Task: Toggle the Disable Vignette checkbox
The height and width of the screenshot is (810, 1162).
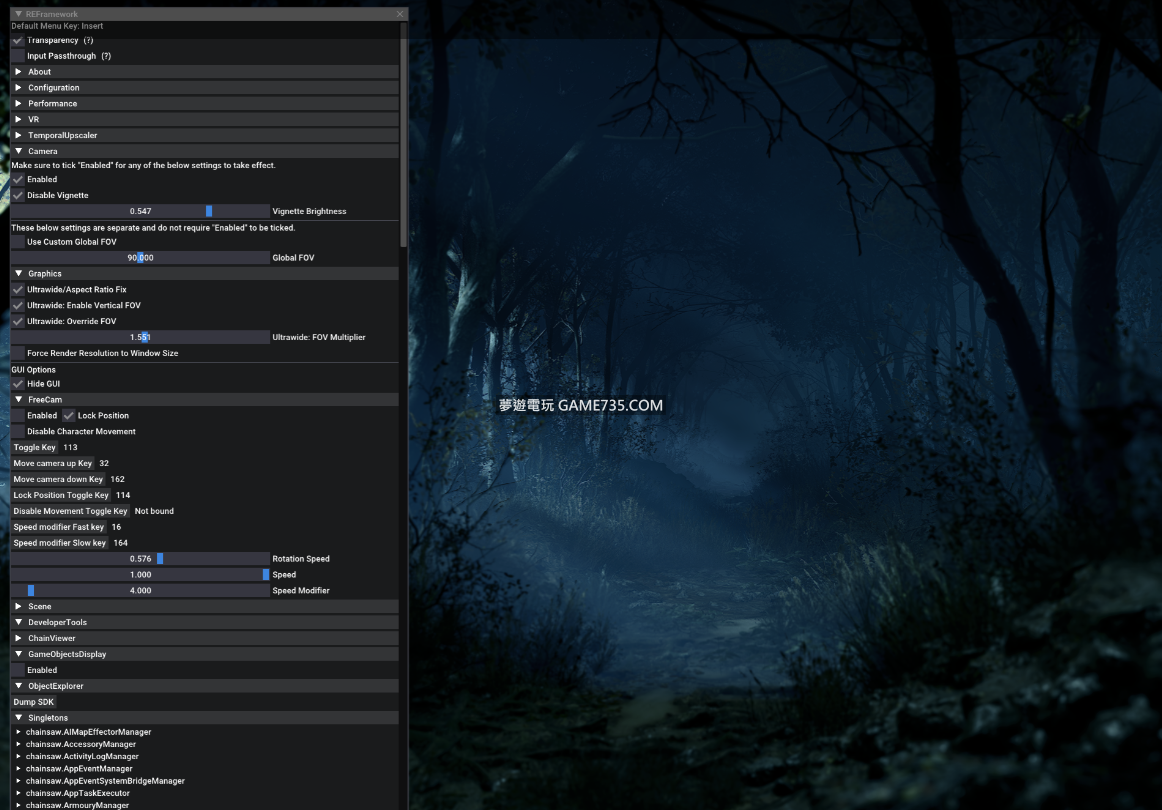Action: pos(18,196)
